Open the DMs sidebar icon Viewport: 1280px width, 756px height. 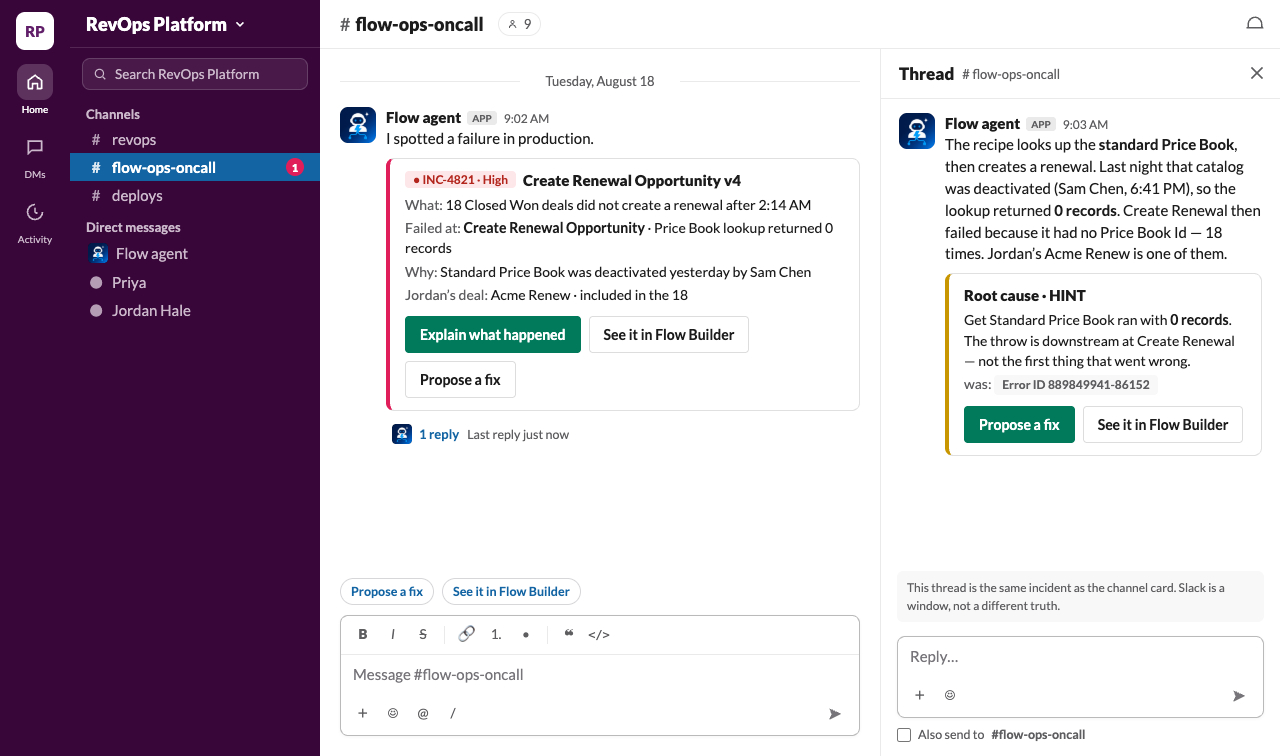pos(35,148)
